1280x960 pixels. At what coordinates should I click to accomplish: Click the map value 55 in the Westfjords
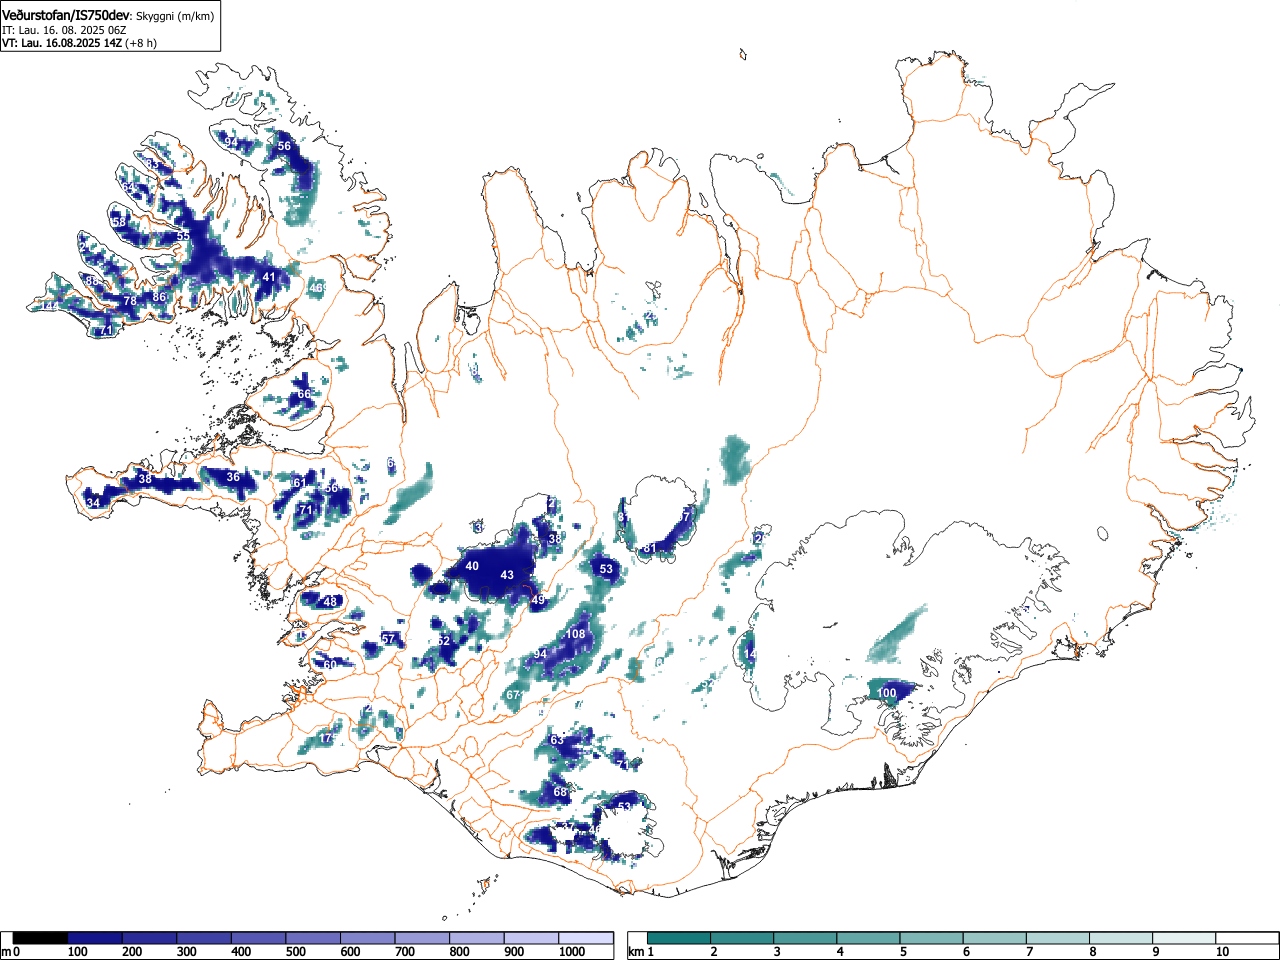coord(183,236)
